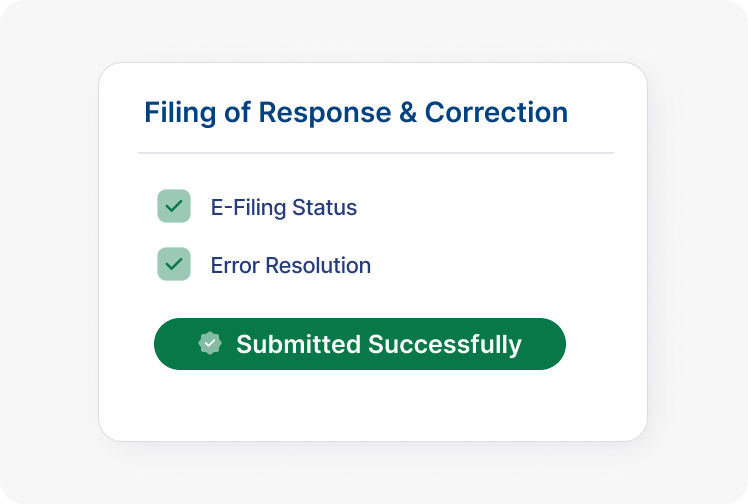Click the verified badge icon on green button
The image size is (748, 504).
tap(209, 344)
